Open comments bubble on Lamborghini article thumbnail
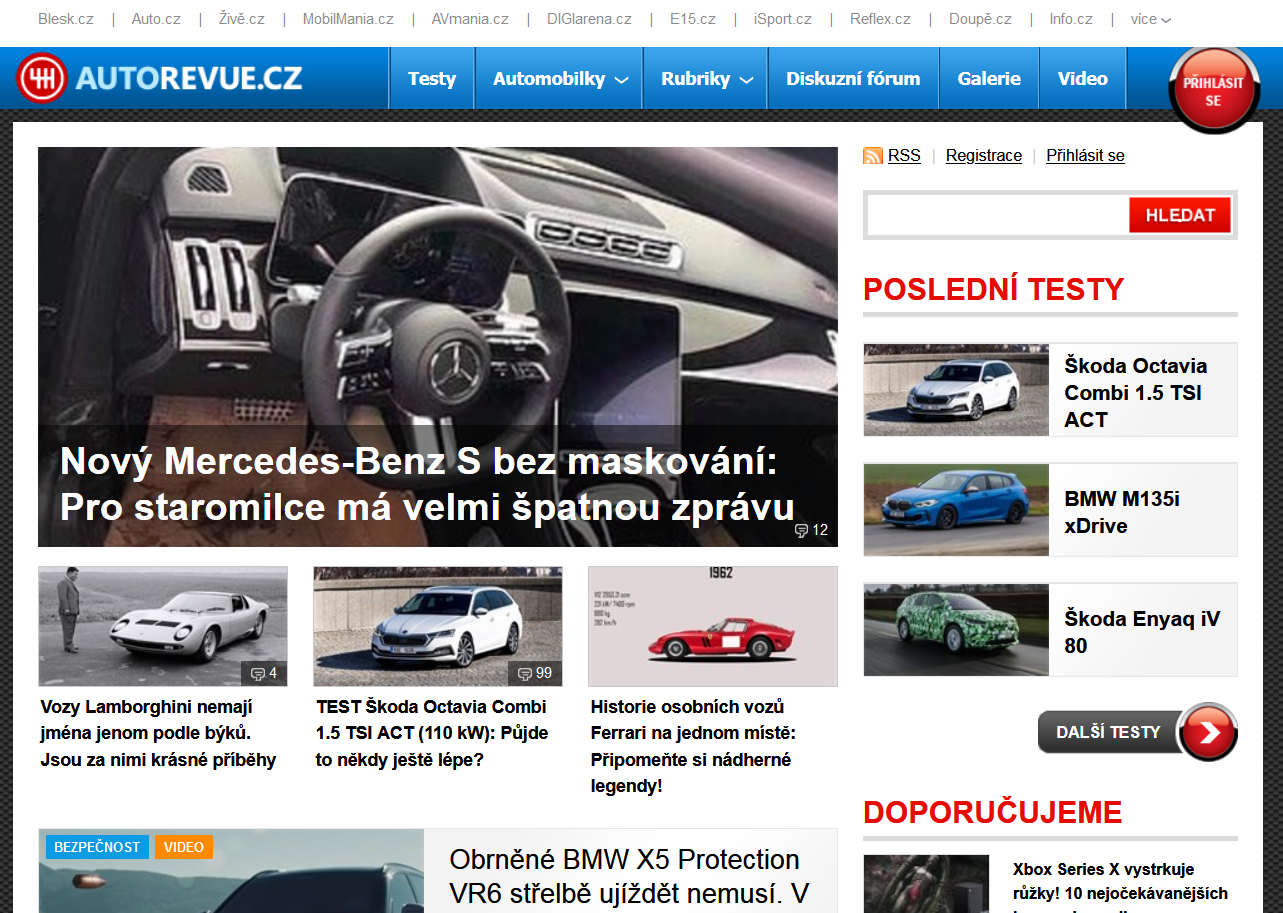 pyautogui.click(x=264, y=673)
